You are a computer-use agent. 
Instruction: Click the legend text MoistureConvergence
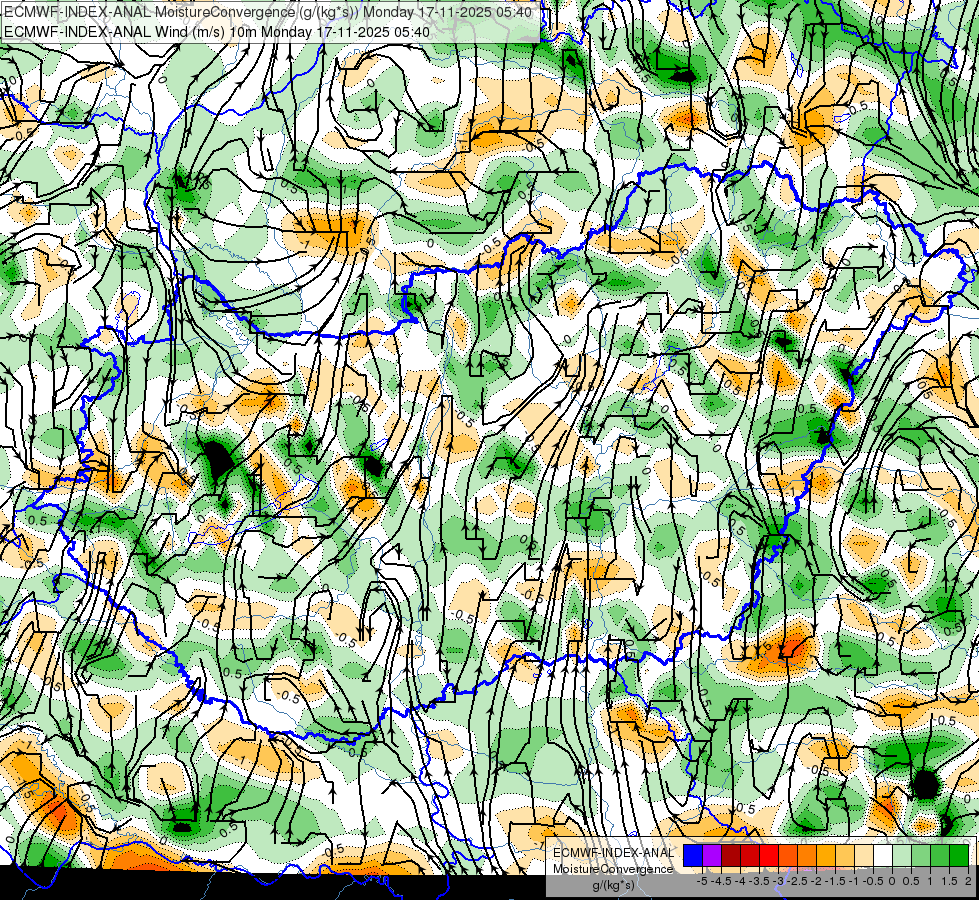coord(613,869)
